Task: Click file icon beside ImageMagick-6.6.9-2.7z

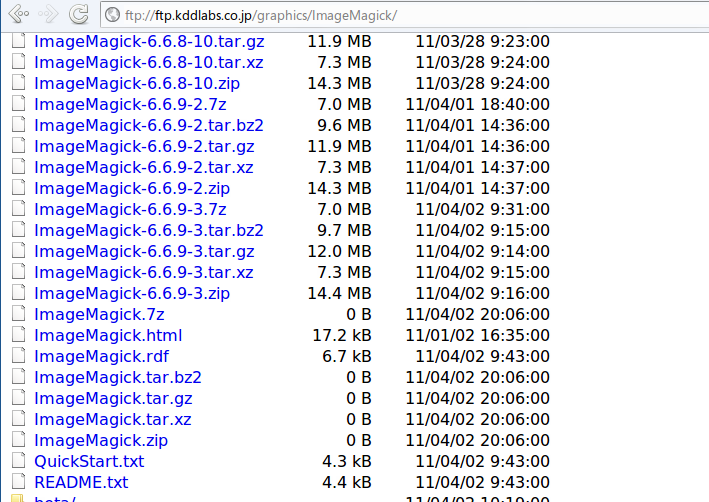Action: pyautogui.click(x=19, y=104)
